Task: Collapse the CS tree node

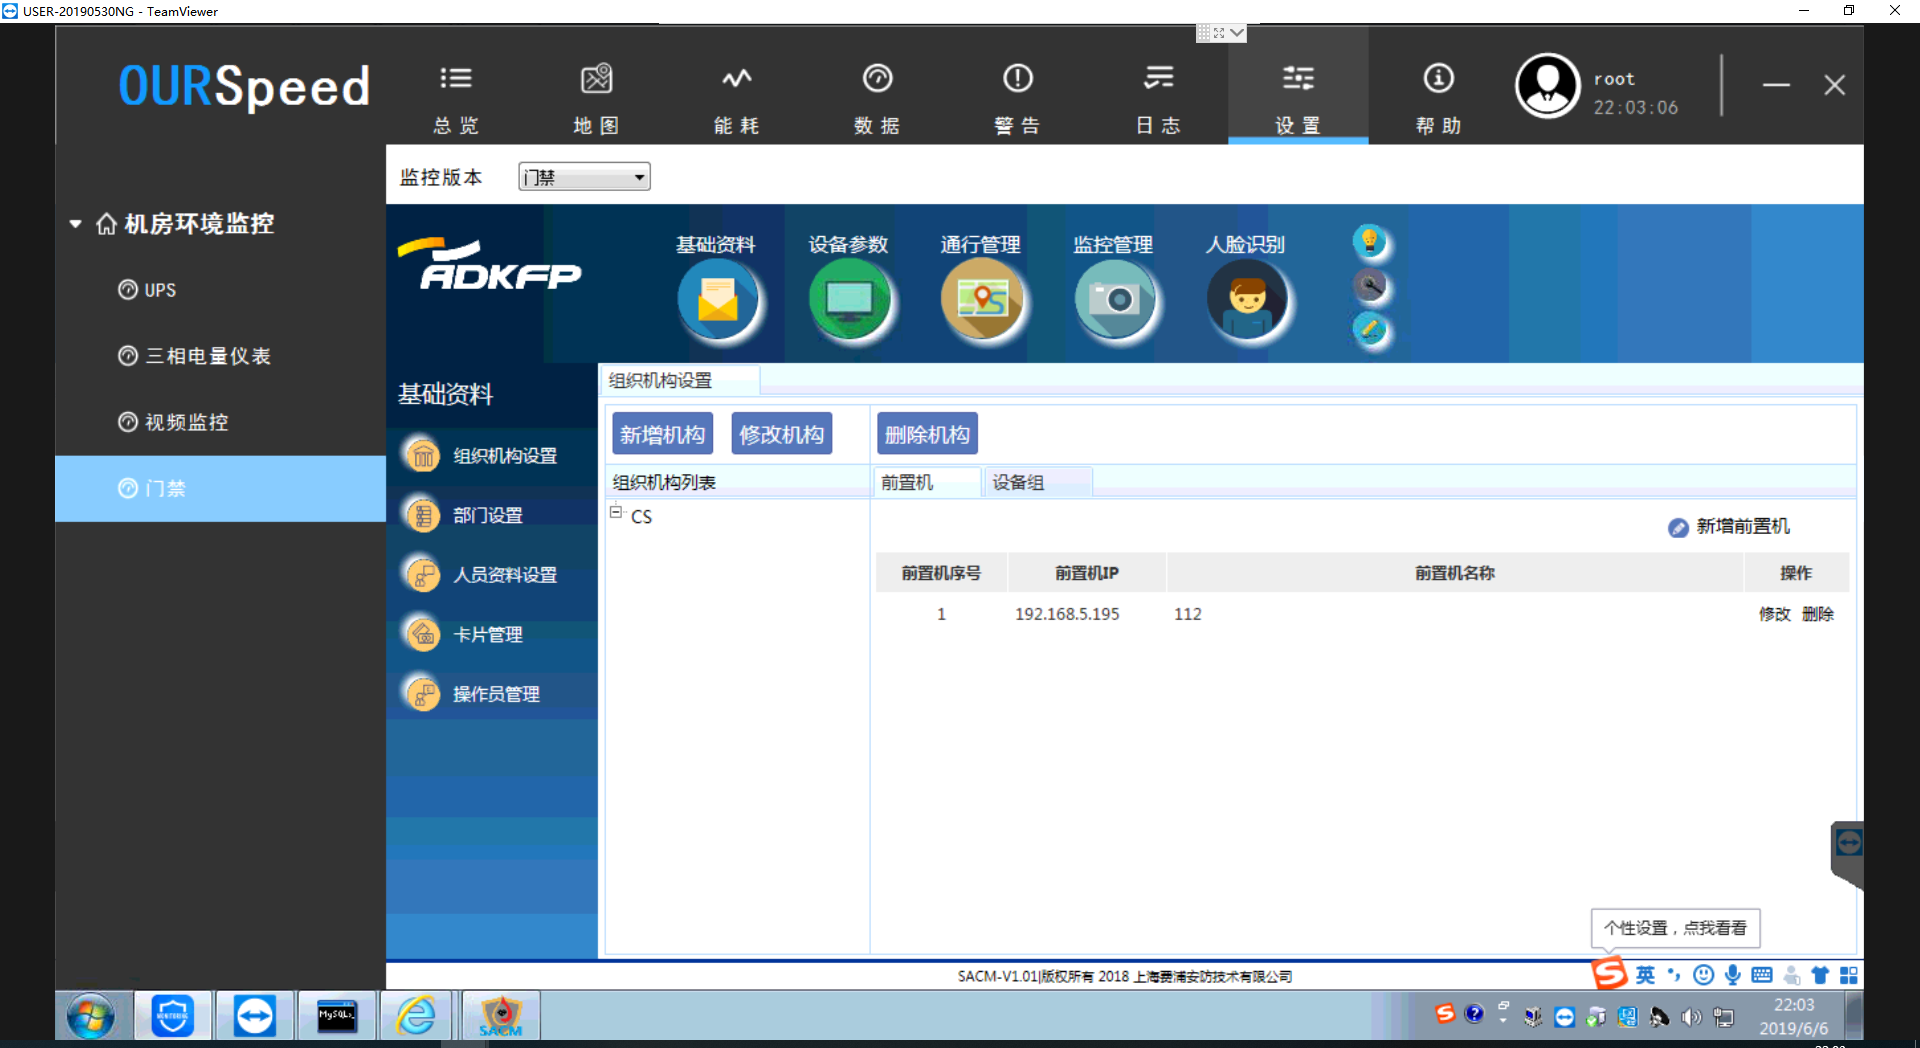Action: coord(616,513)
